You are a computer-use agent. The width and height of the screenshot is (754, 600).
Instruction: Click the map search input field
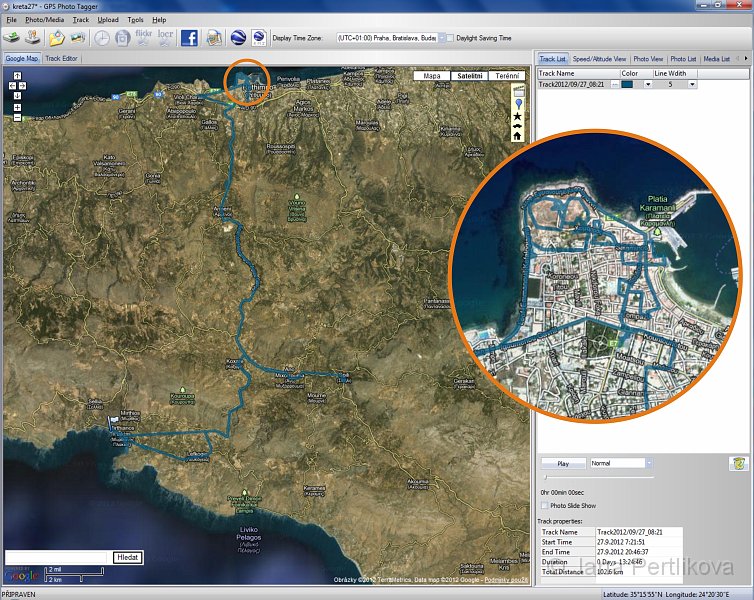point(56,557)
